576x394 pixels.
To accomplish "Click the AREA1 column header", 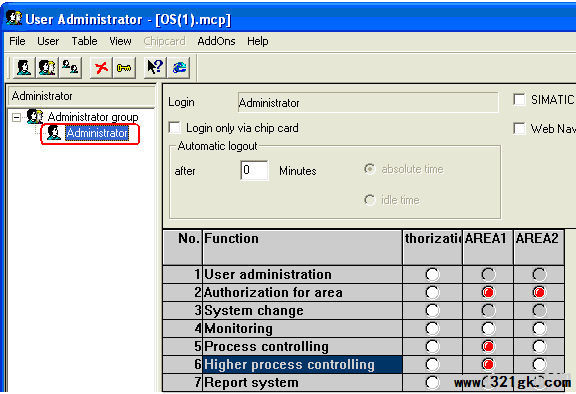I will coord(488,247).
